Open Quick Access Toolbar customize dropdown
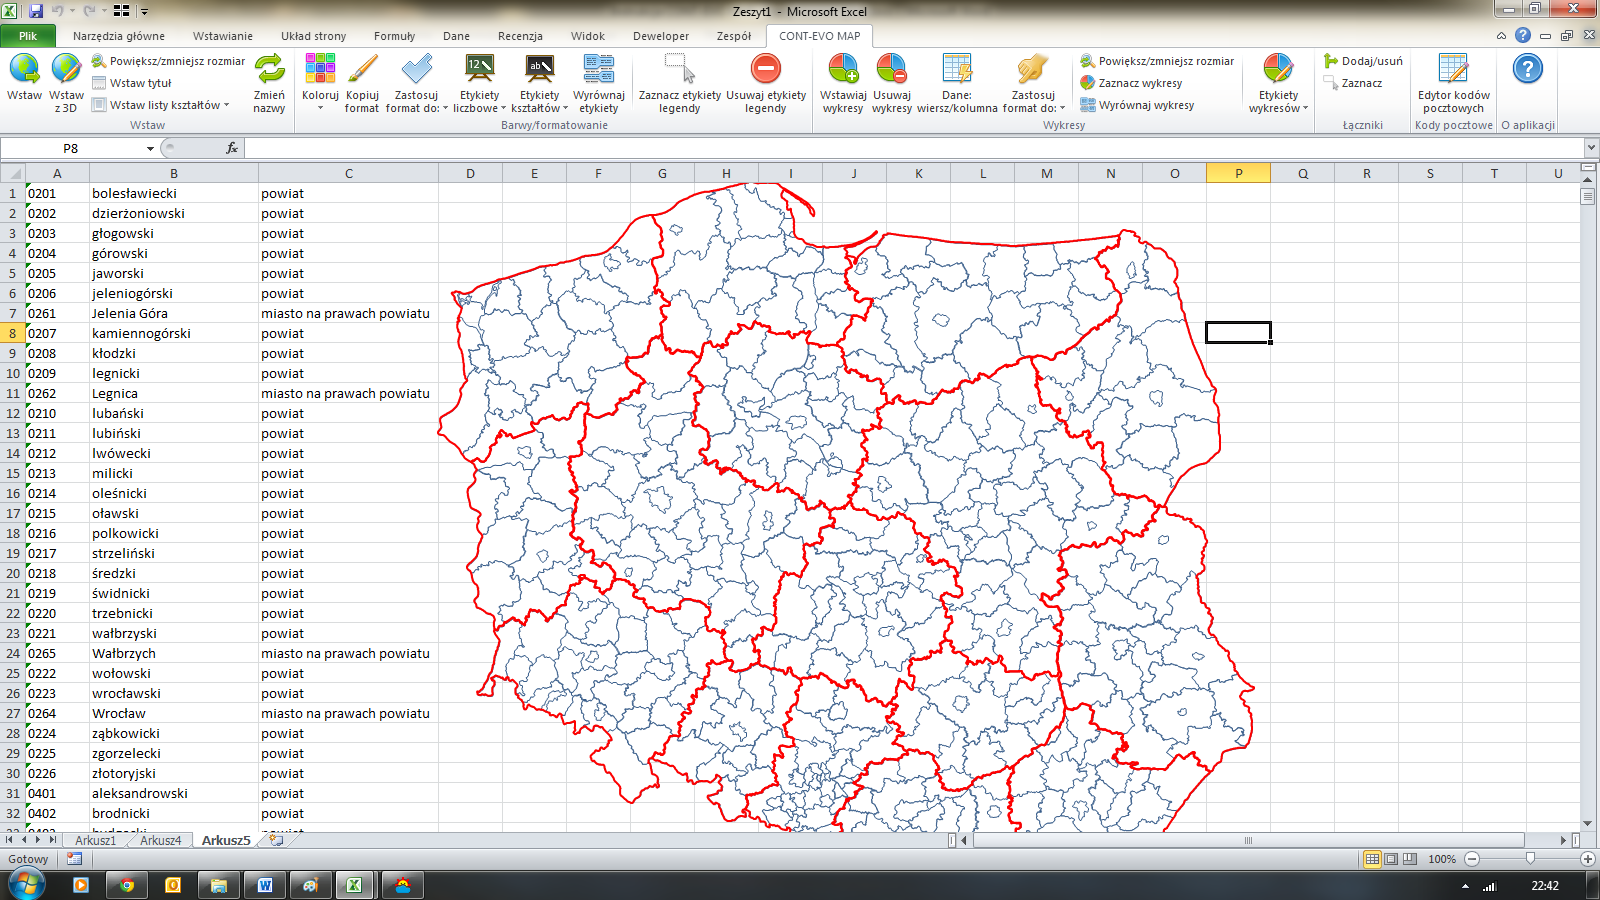1600x900 pixels. [144, 11]
